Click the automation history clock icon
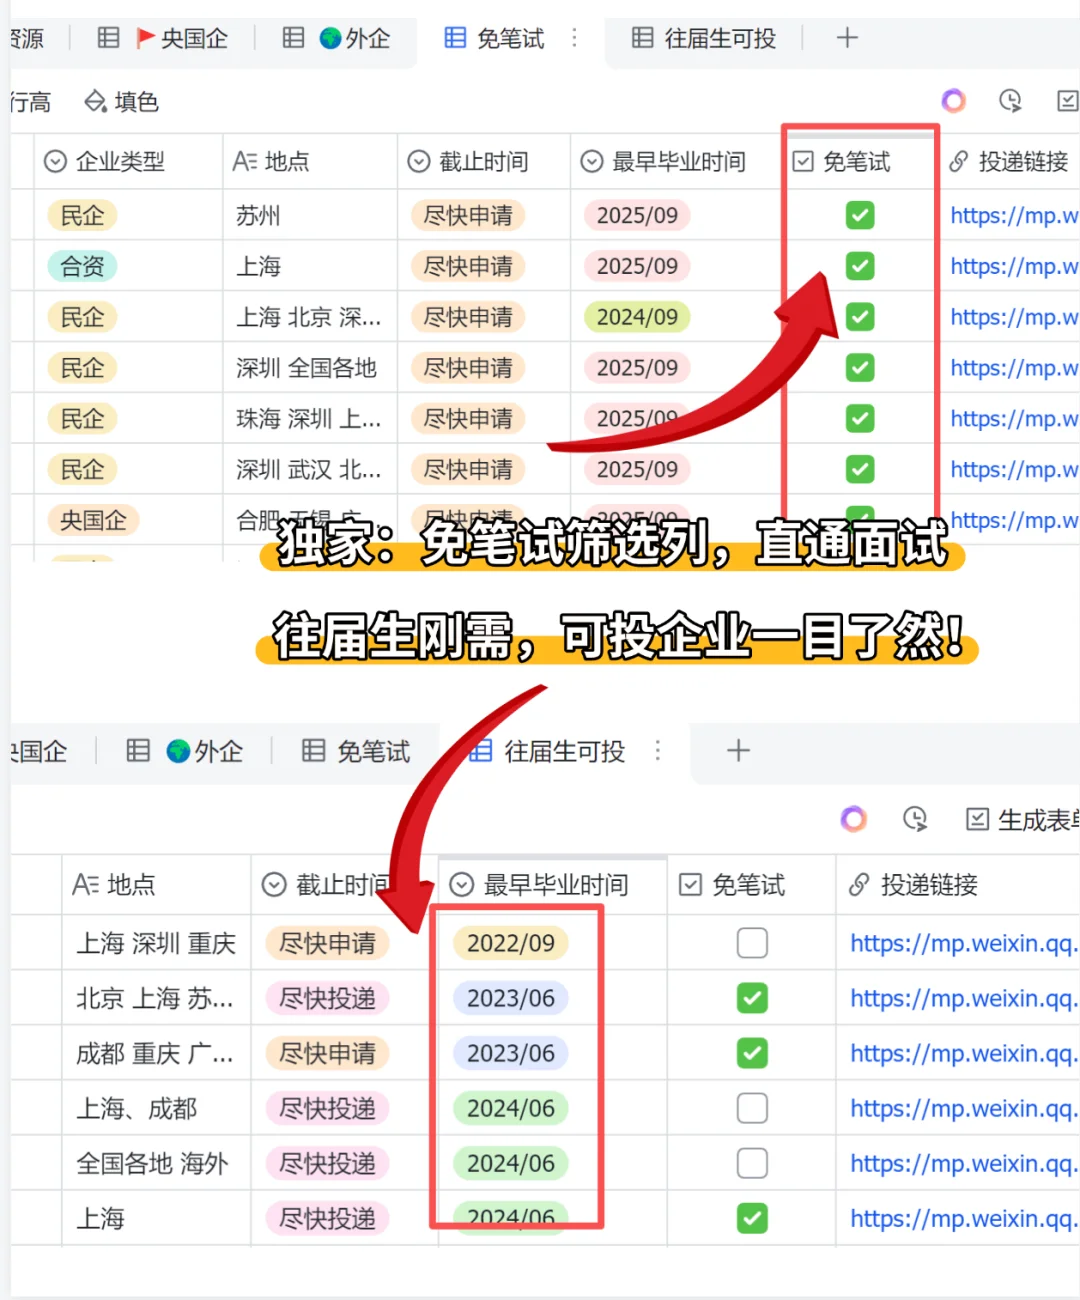The image size is (1080, 1300). 1009,101
